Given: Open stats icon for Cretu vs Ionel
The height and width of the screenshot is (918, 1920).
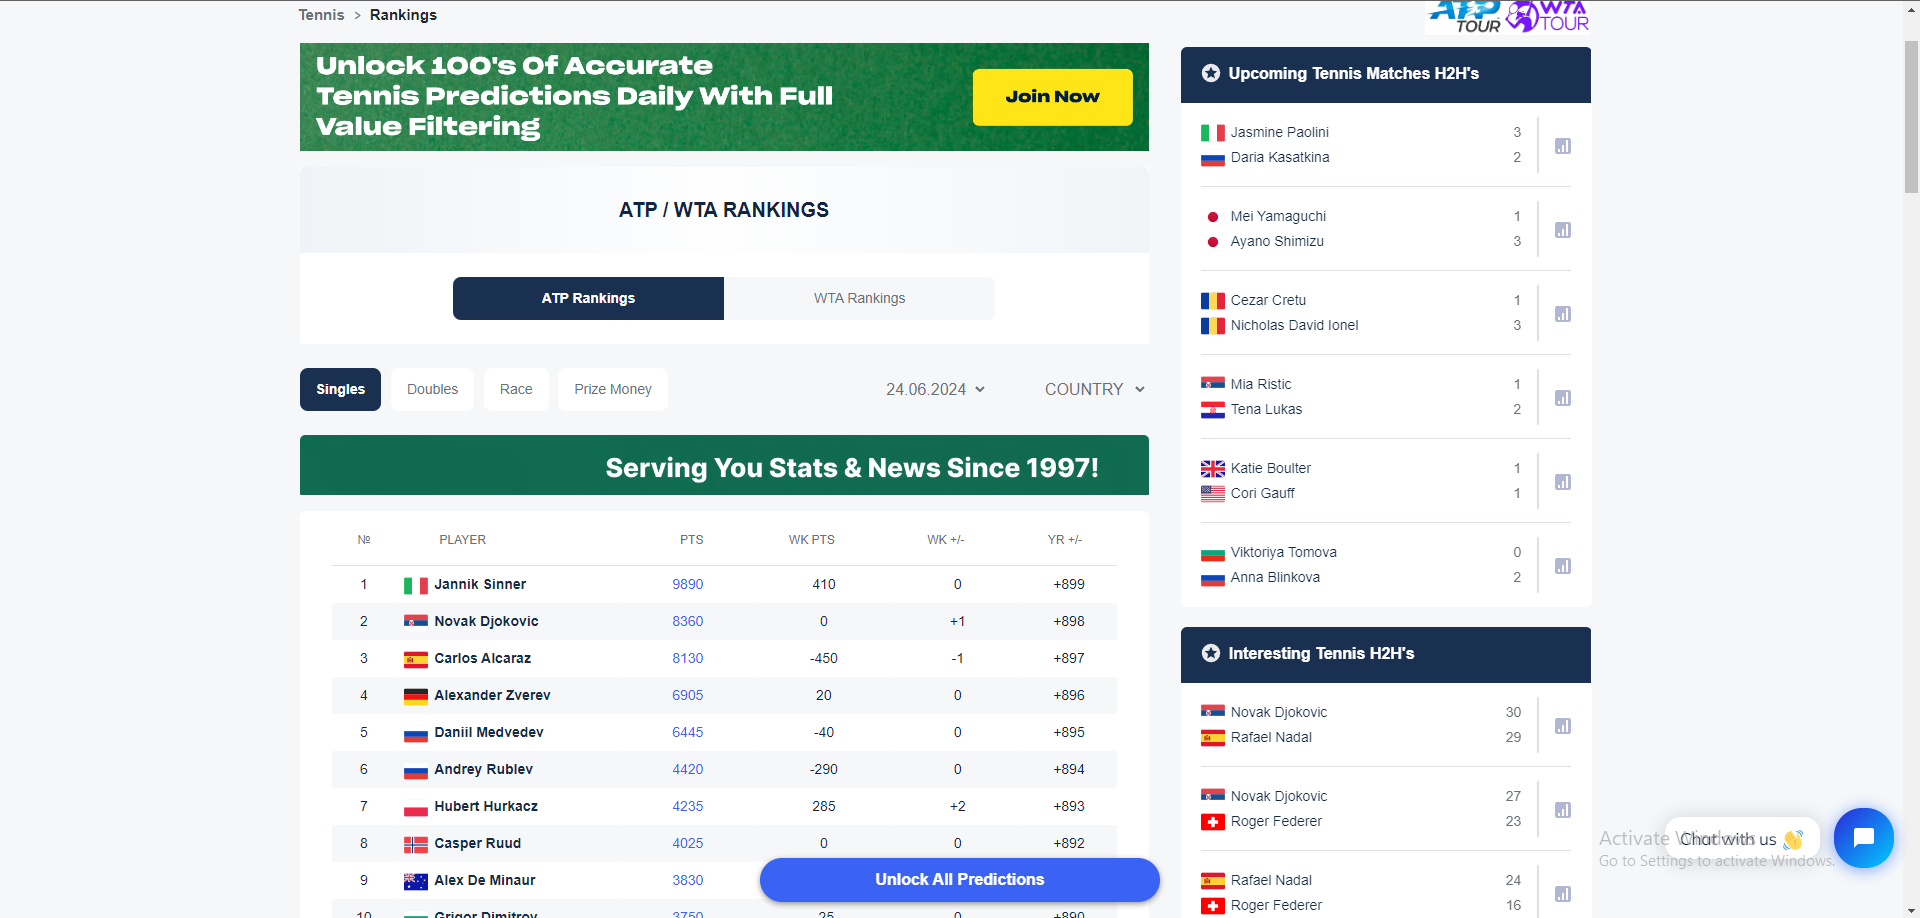Looking at the screenshot, I should pos(1563,314).
